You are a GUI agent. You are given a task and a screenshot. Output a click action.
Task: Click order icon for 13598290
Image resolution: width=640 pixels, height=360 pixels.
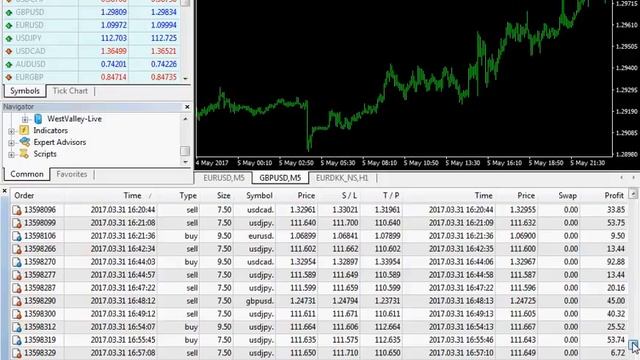click(17, 301)
